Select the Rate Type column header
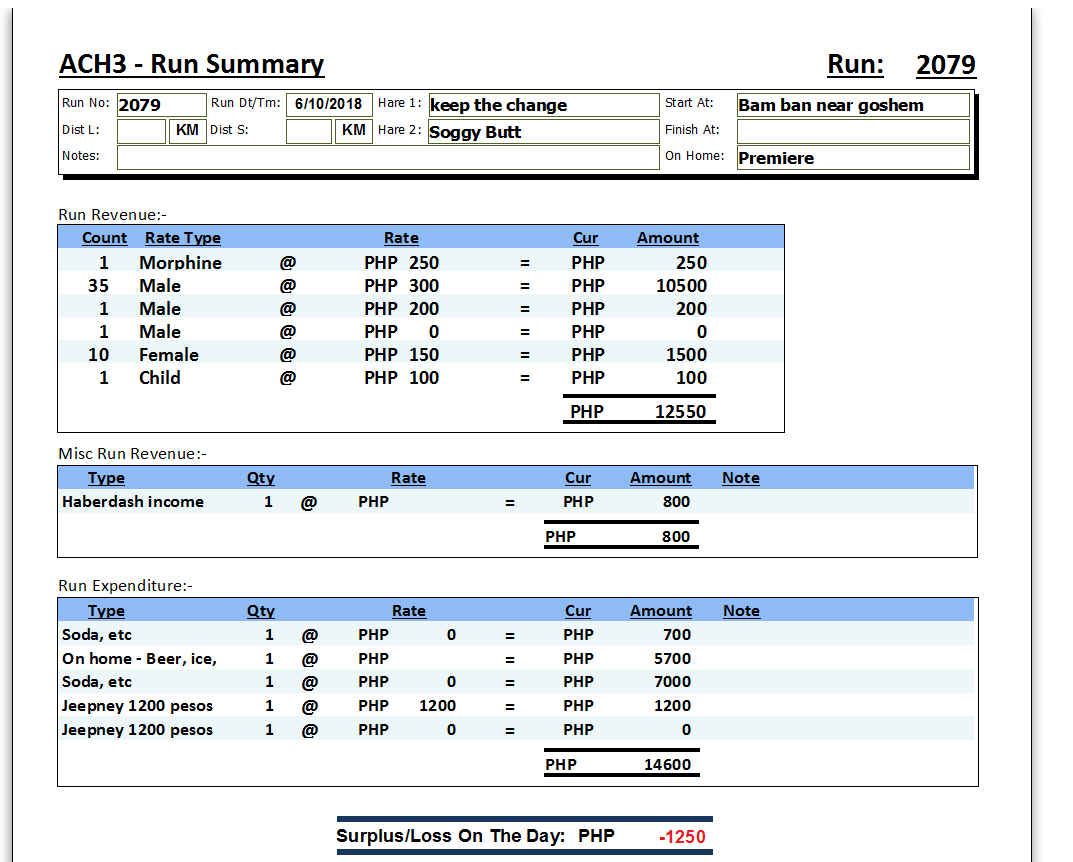Viewport: 1073px width, 862px height. (x=182, y=238)
